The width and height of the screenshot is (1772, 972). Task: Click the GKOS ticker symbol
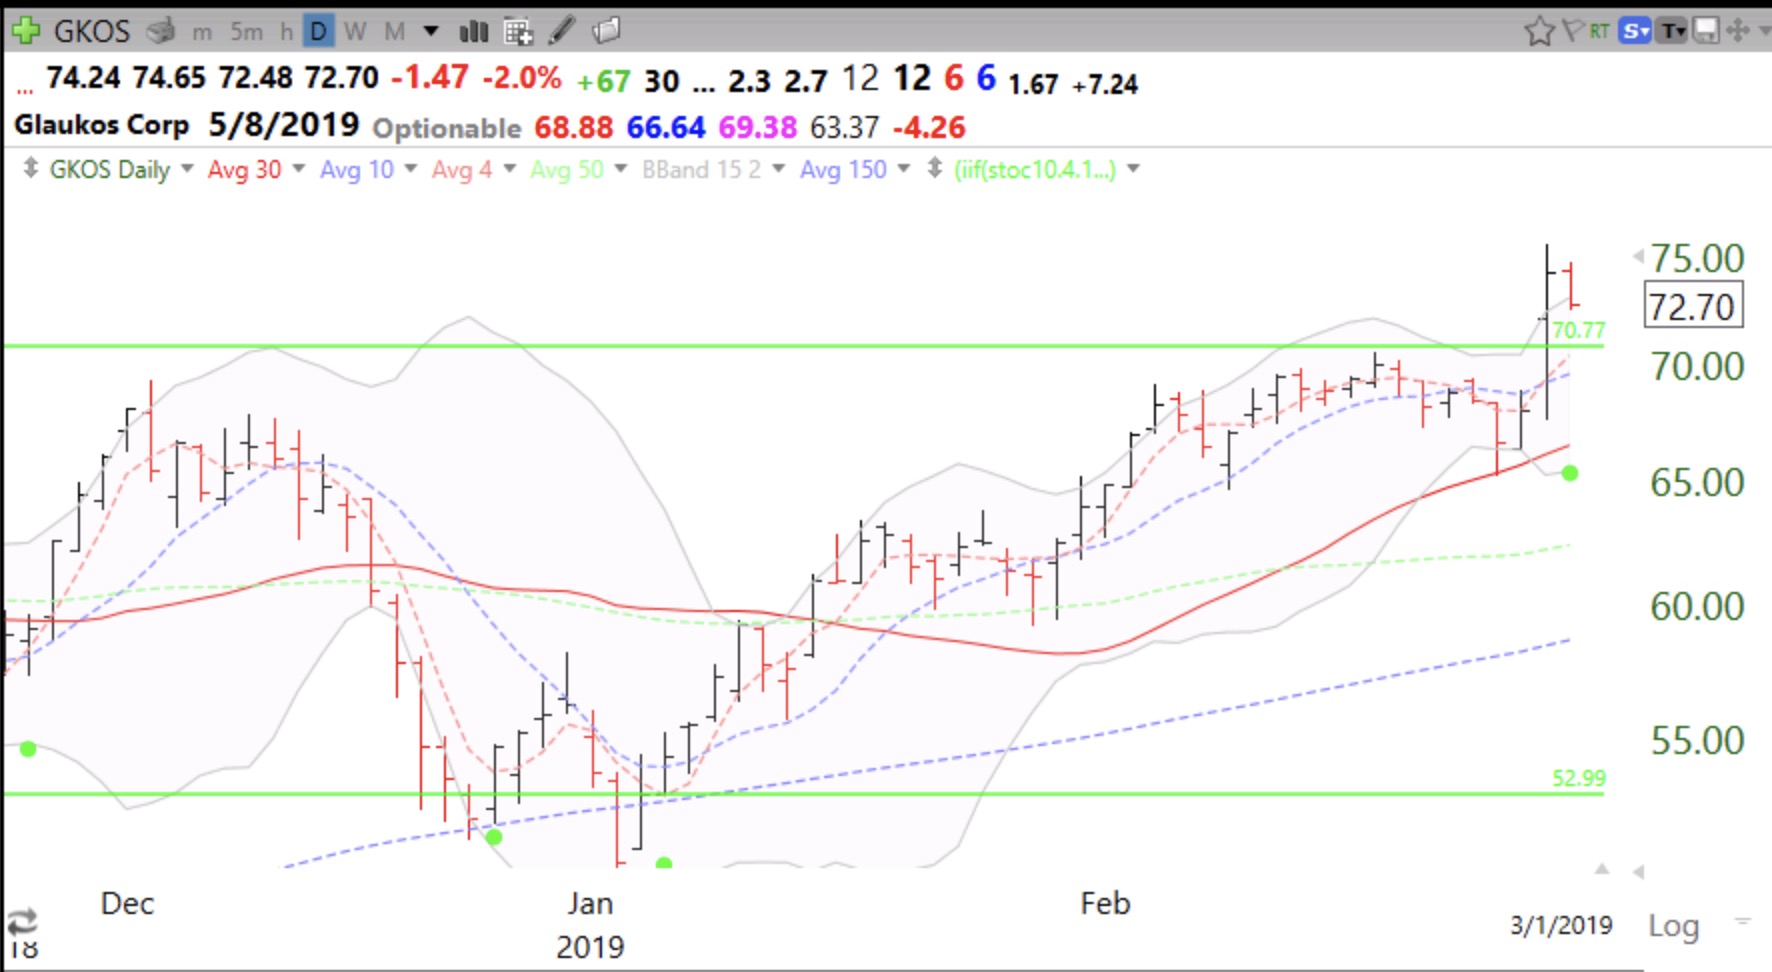(x=91, y=31)
